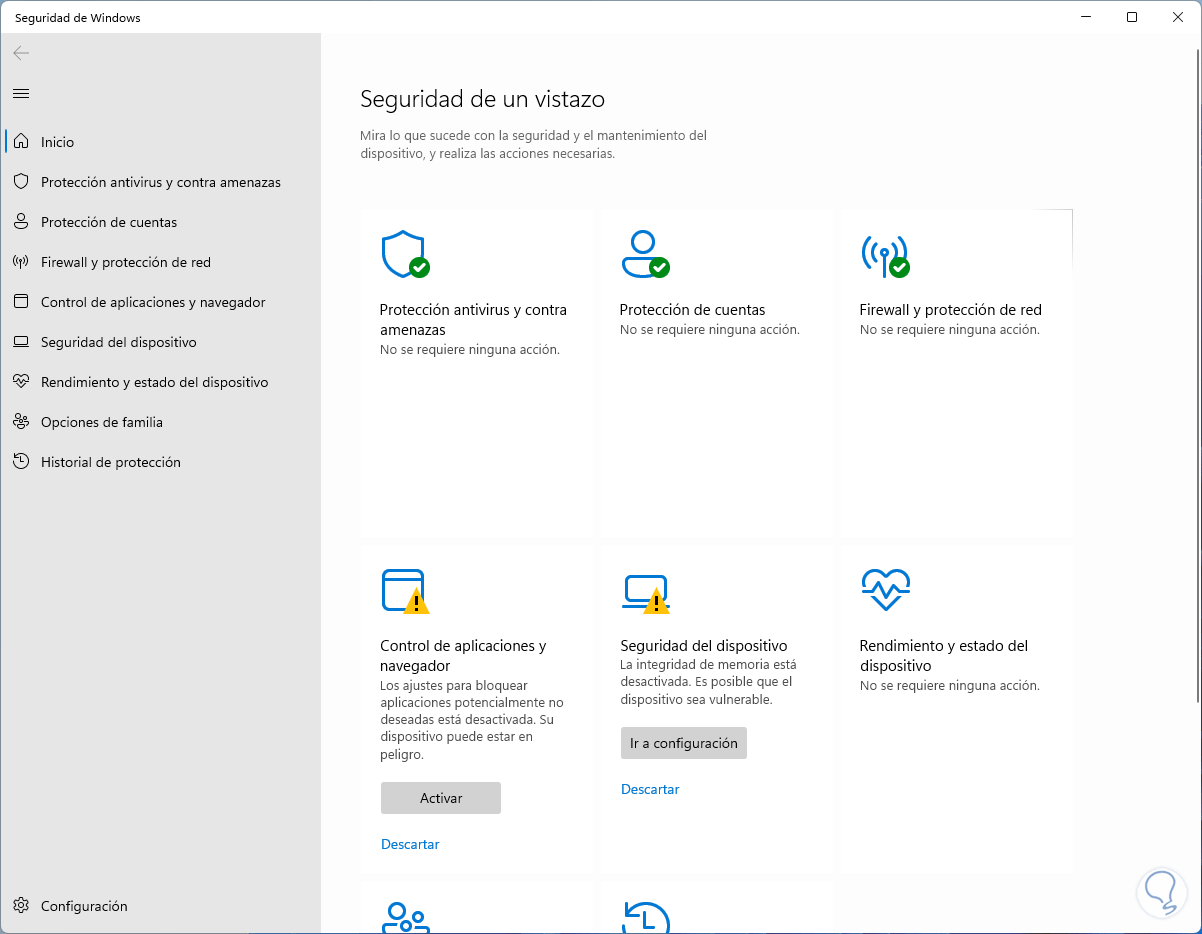Open Protección de cuentas in sidebar
Viewport: 1202px width, 934px height.
point(160,222)
